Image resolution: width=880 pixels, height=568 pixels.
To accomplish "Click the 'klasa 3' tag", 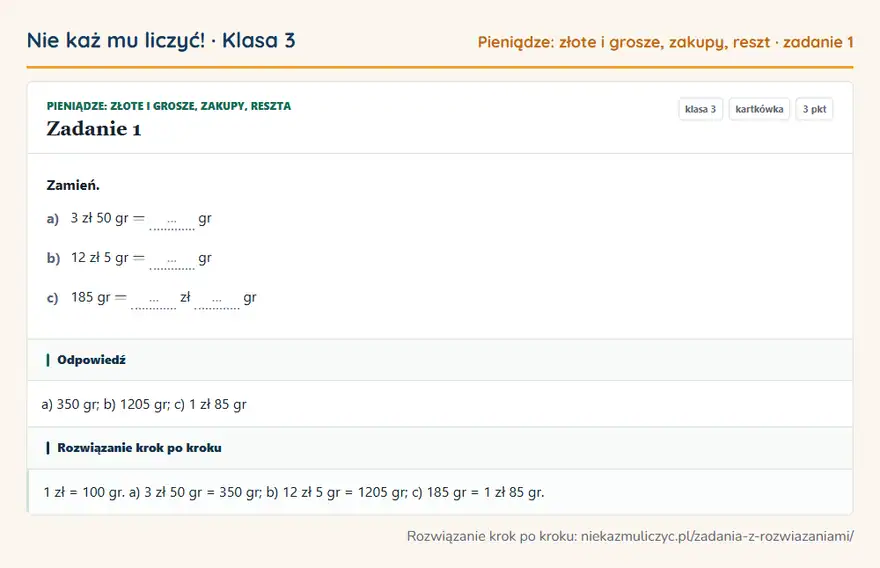I will 700,109.
